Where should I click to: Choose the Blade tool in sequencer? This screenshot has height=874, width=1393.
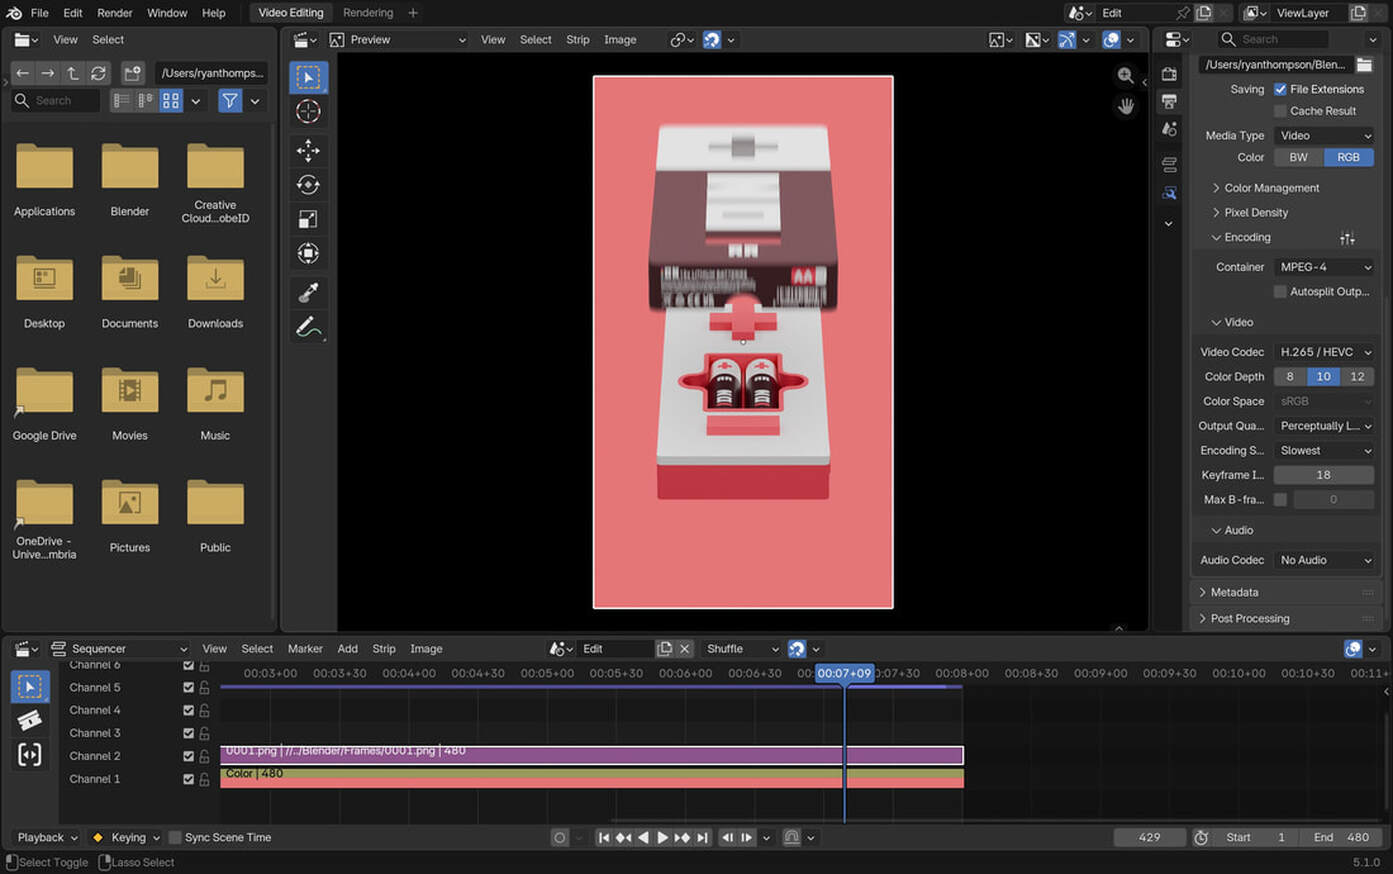click(30, 720)
